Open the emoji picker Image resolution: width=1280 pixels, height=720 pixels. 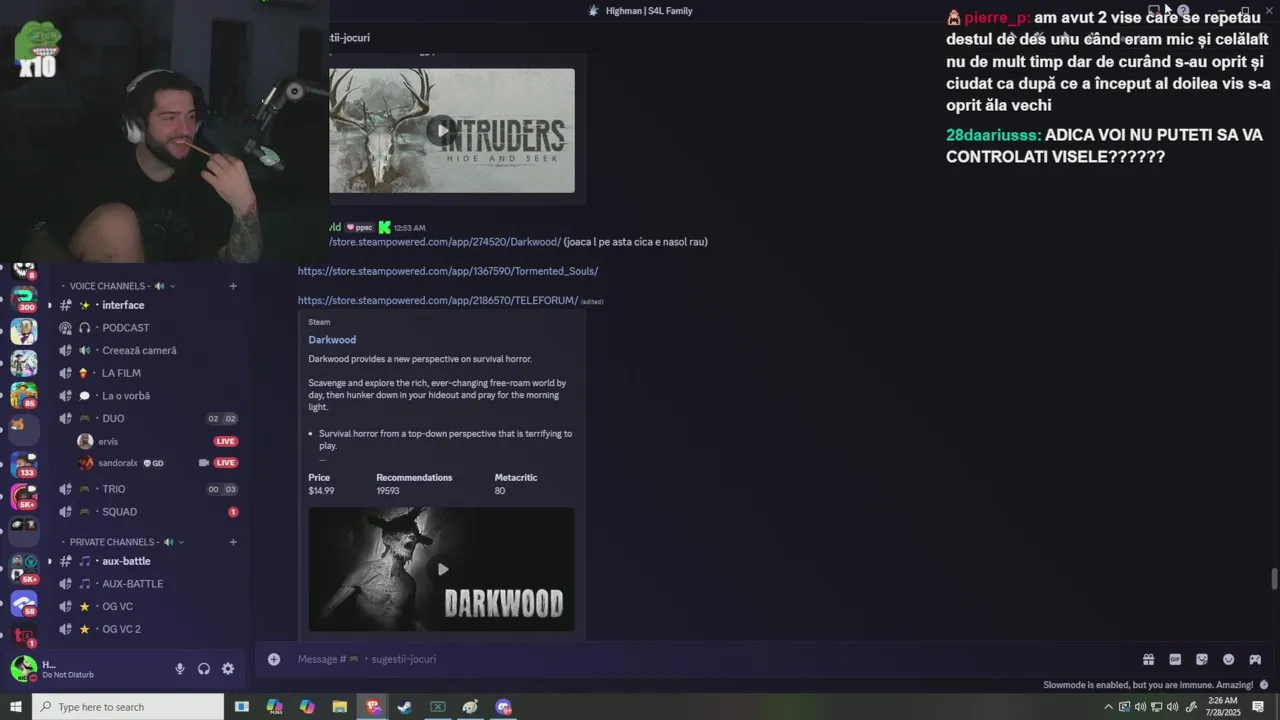1228,660
